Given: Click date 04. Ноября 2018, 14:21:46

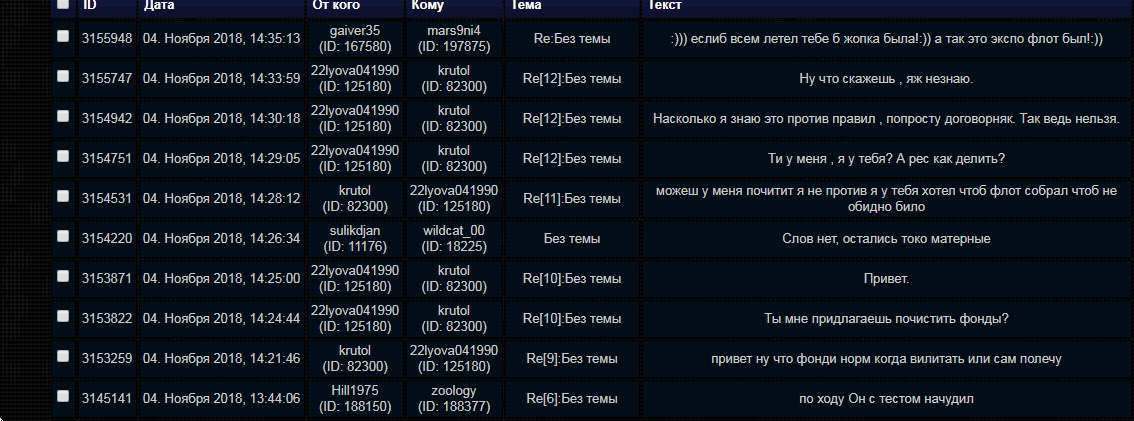Looking at the screenshot, I should pyautogui.click(x=221, y=359).
